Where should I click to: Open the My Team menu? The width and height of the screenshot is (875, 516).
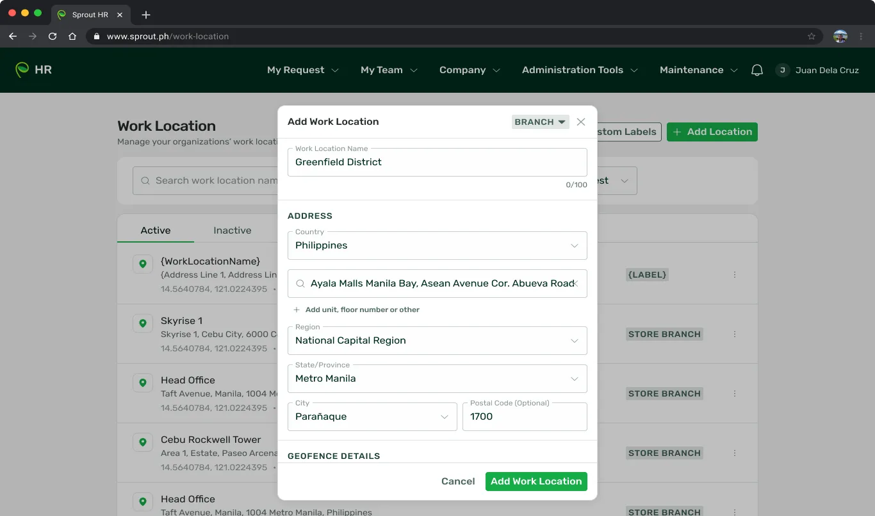tap(388, 70)
